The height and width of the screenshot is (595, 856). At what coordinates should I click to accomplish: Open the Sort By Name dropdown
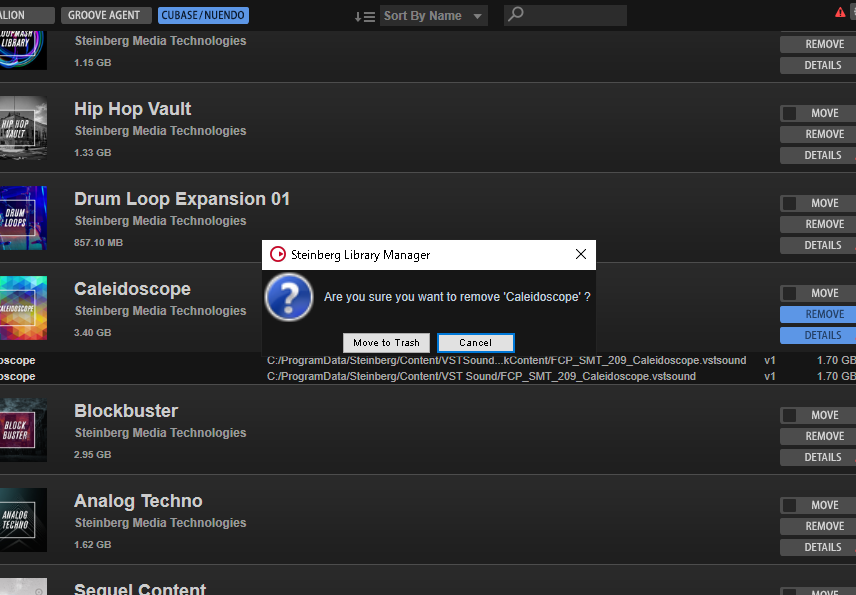click(x=433, y=16)
